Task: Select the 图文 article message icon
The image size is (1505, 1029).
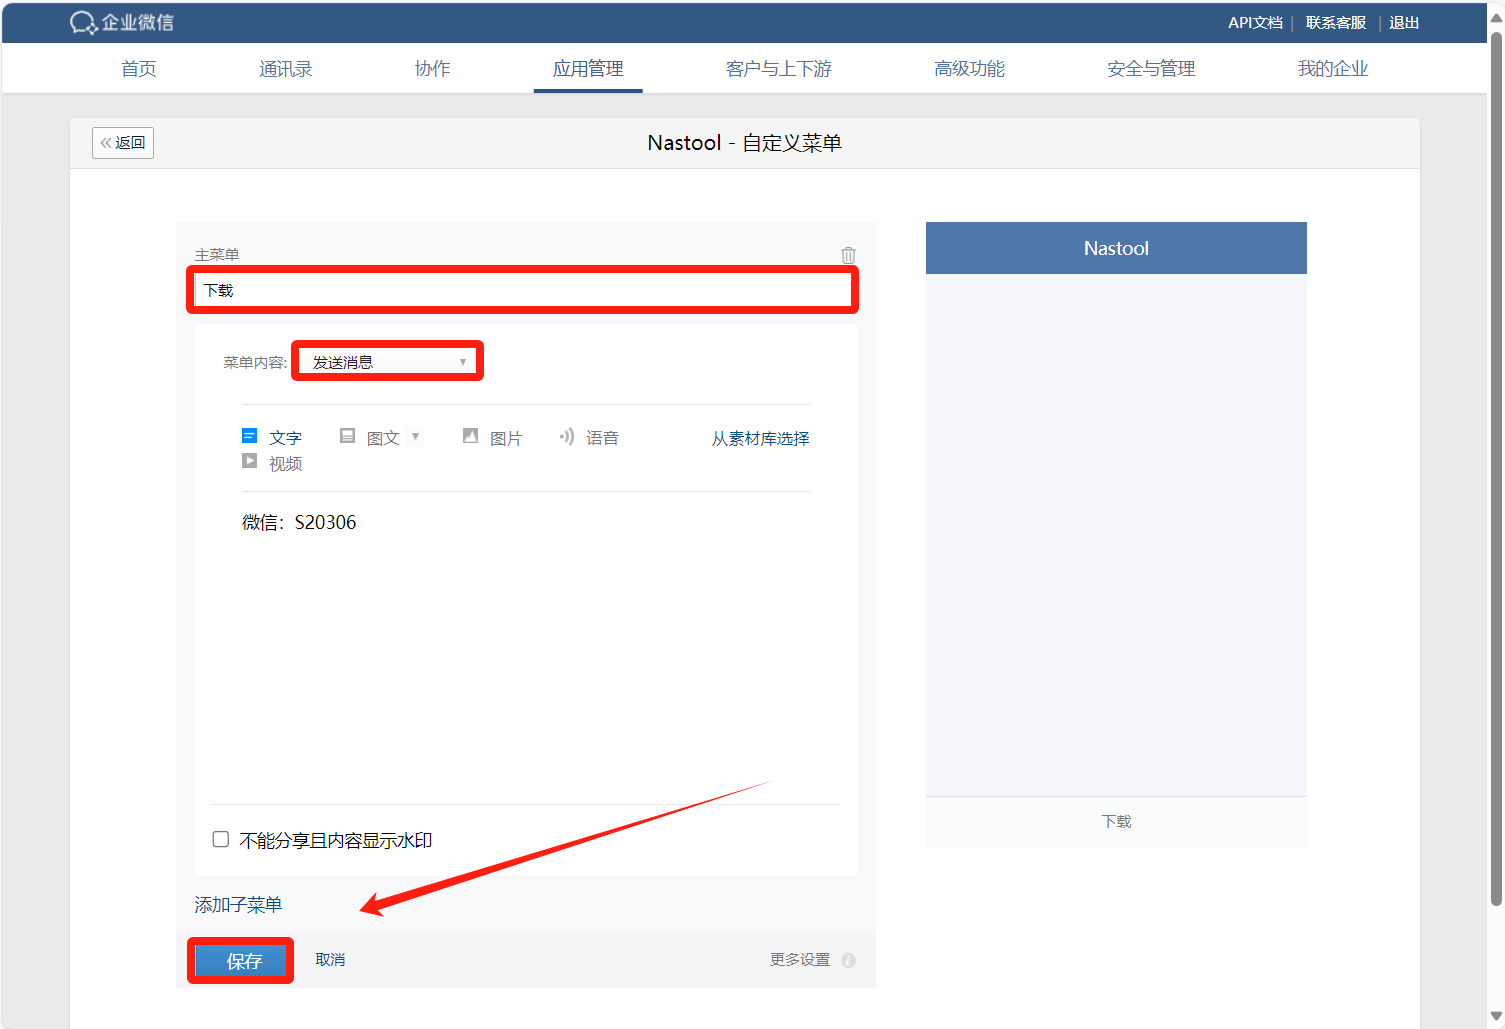Action: pyautogui.click(x=348, y=436)
